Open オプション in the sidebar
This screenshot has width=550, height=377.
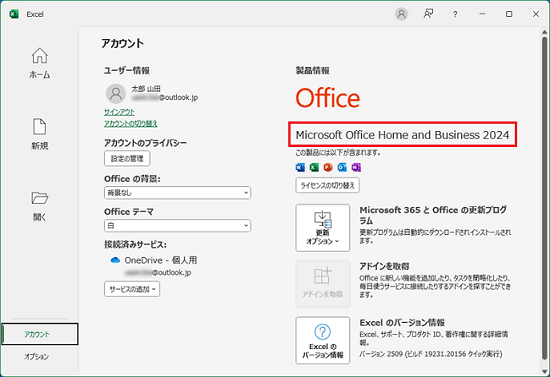tap(36, 357)
